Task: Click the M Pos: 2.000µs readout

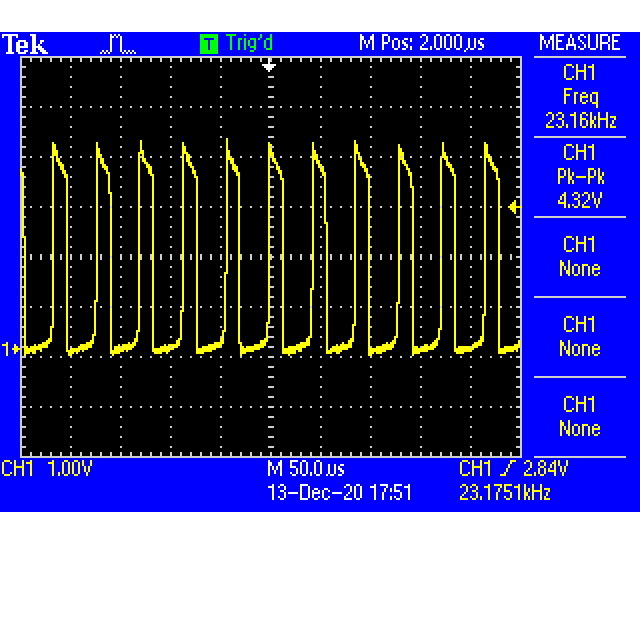Action: (x=422, y=43)
